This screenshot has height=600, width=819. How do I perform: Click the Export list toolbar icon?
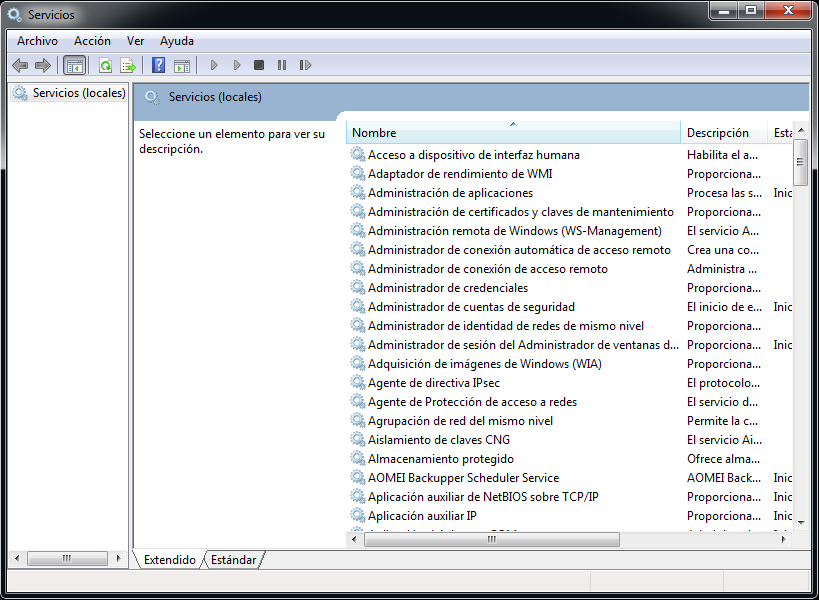[x=128, y=65]
